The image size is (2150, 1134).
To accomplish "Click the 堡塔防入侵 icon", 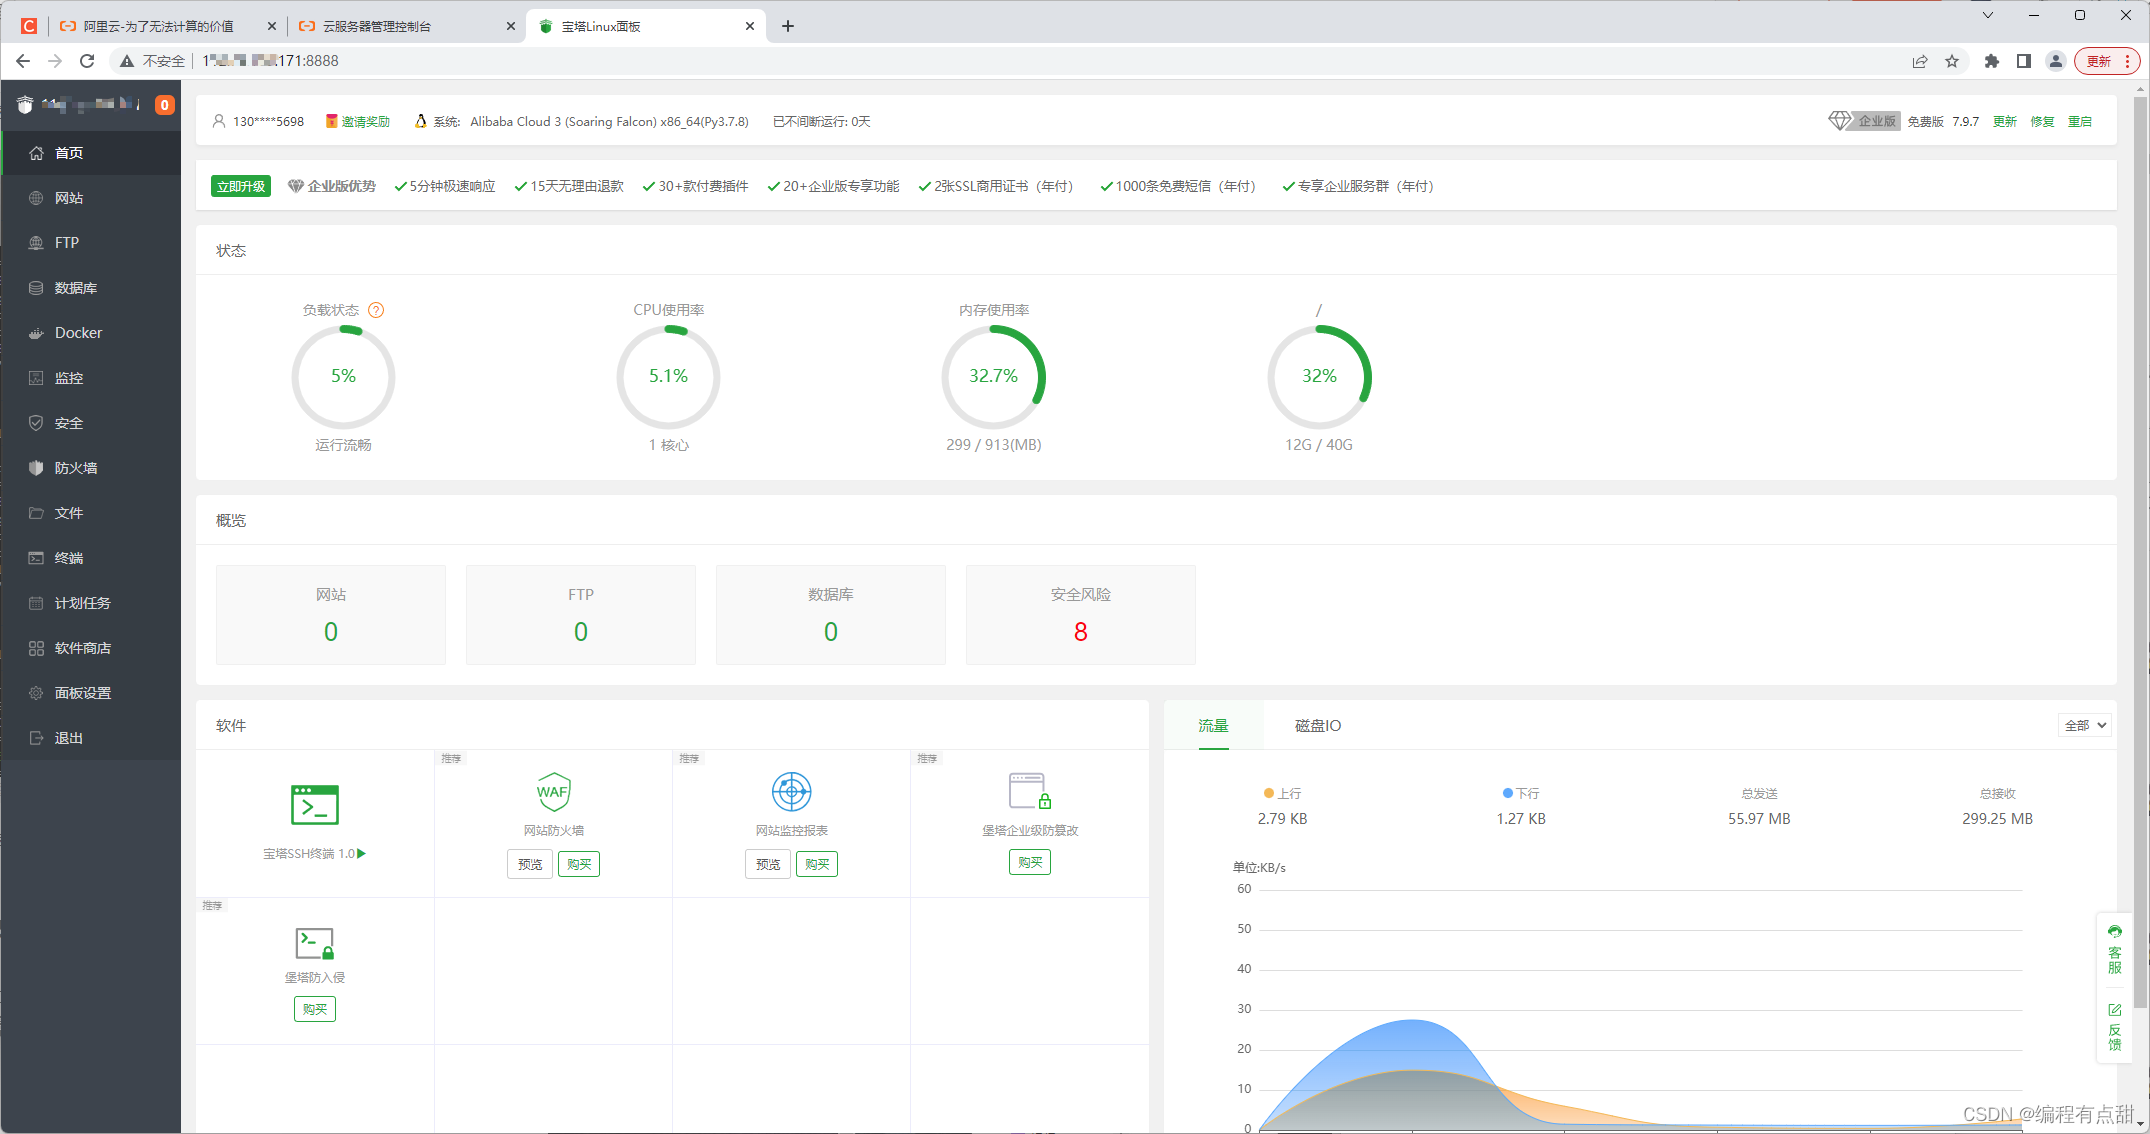I will pyautogui.click(x=315, y=943).
